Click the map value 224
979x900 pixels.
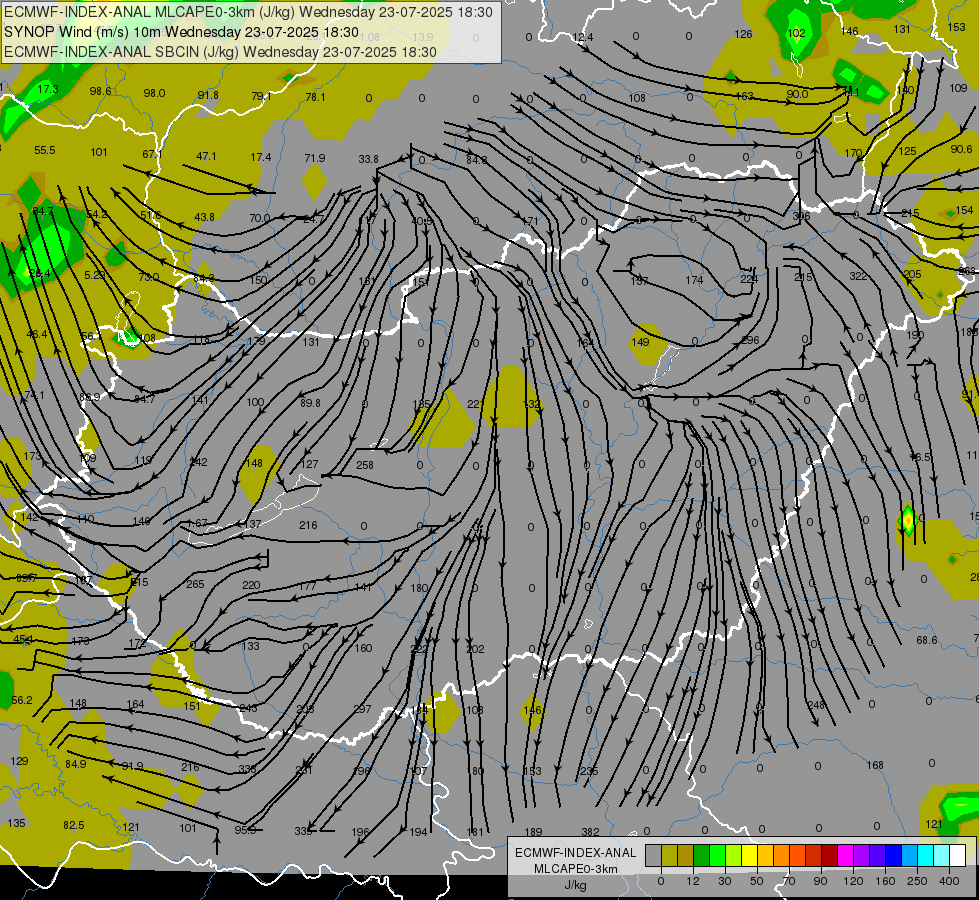(x=749, y=279)
